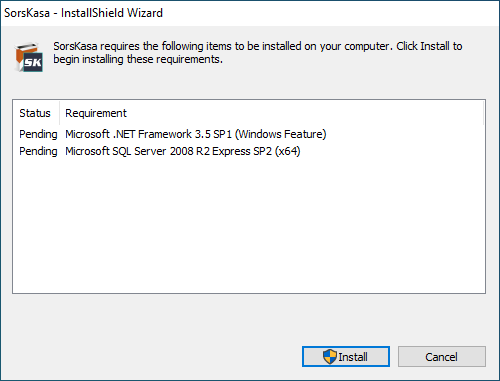The image size is (500, 381).
Task: Click the divider between Status and Requirement headers
Action: [59, 113]
